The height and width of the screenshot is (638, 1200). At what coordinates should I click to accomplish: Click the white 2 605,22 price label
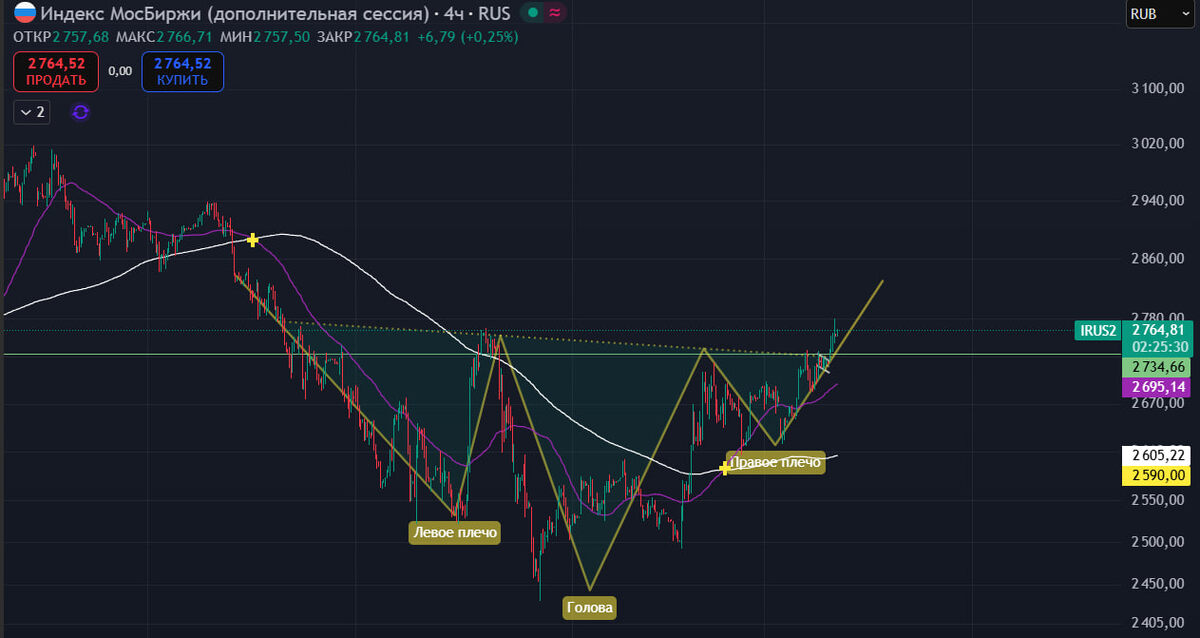pyautogui.click(x=1158, y=455)
